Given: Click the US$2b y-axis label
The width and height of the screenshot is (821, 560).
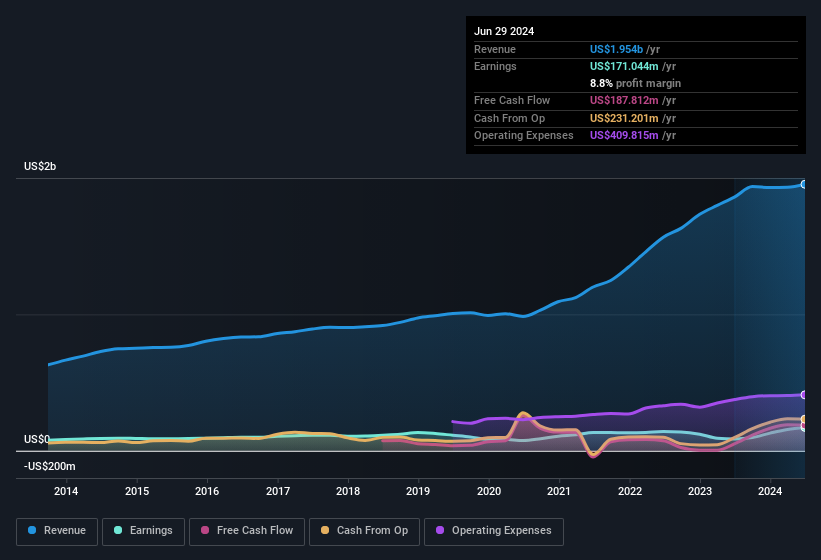Looking at the screenshot, I should [x=40, y=166].
